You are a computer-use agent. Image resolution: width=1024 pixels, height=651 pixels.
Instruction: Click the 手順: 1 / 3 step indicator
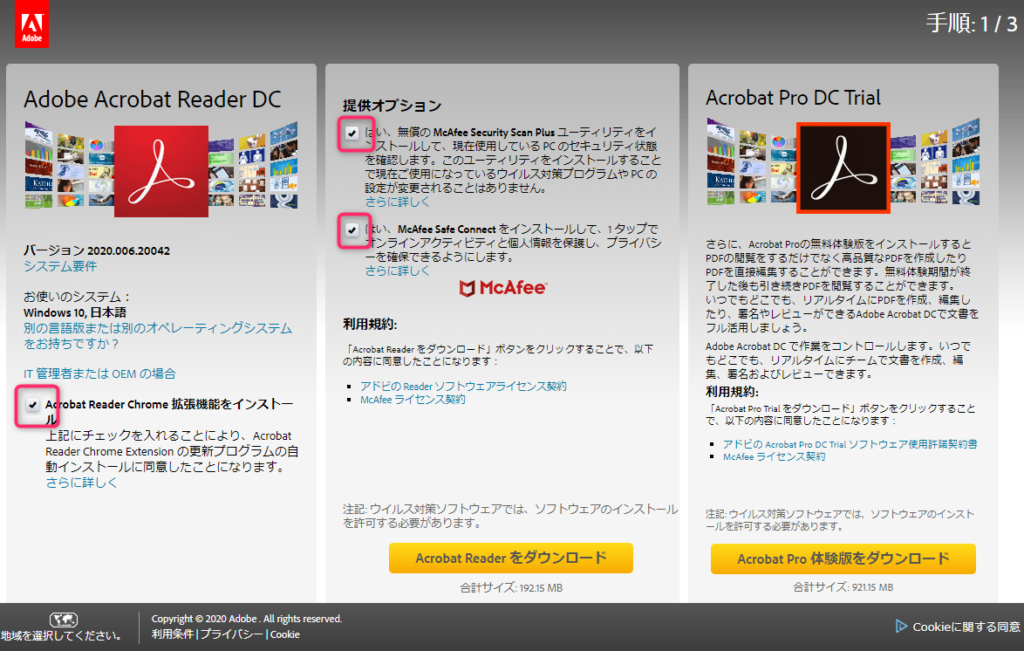tap(972, 24)
